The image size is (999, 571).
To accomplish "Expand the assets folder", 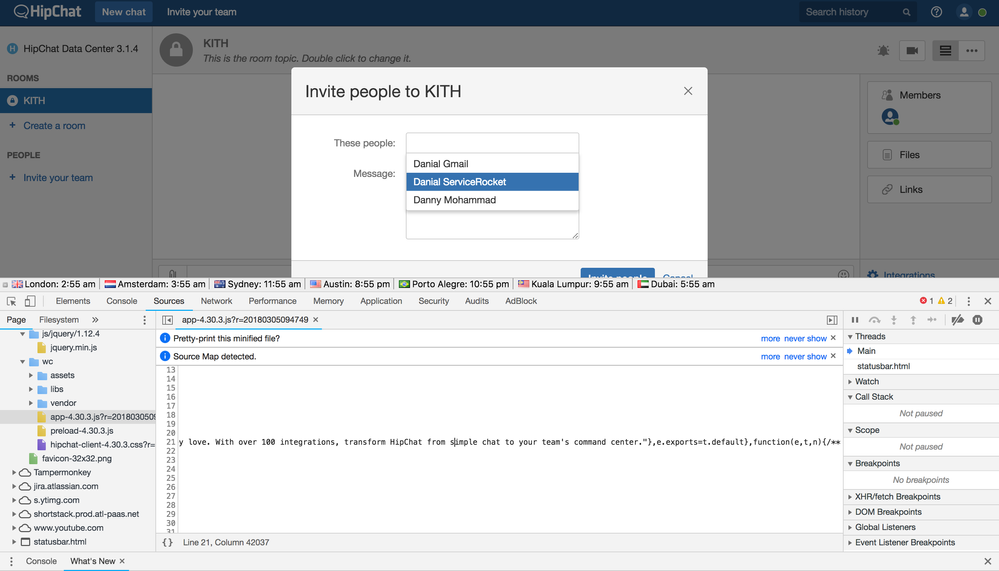I will (31, 375).
